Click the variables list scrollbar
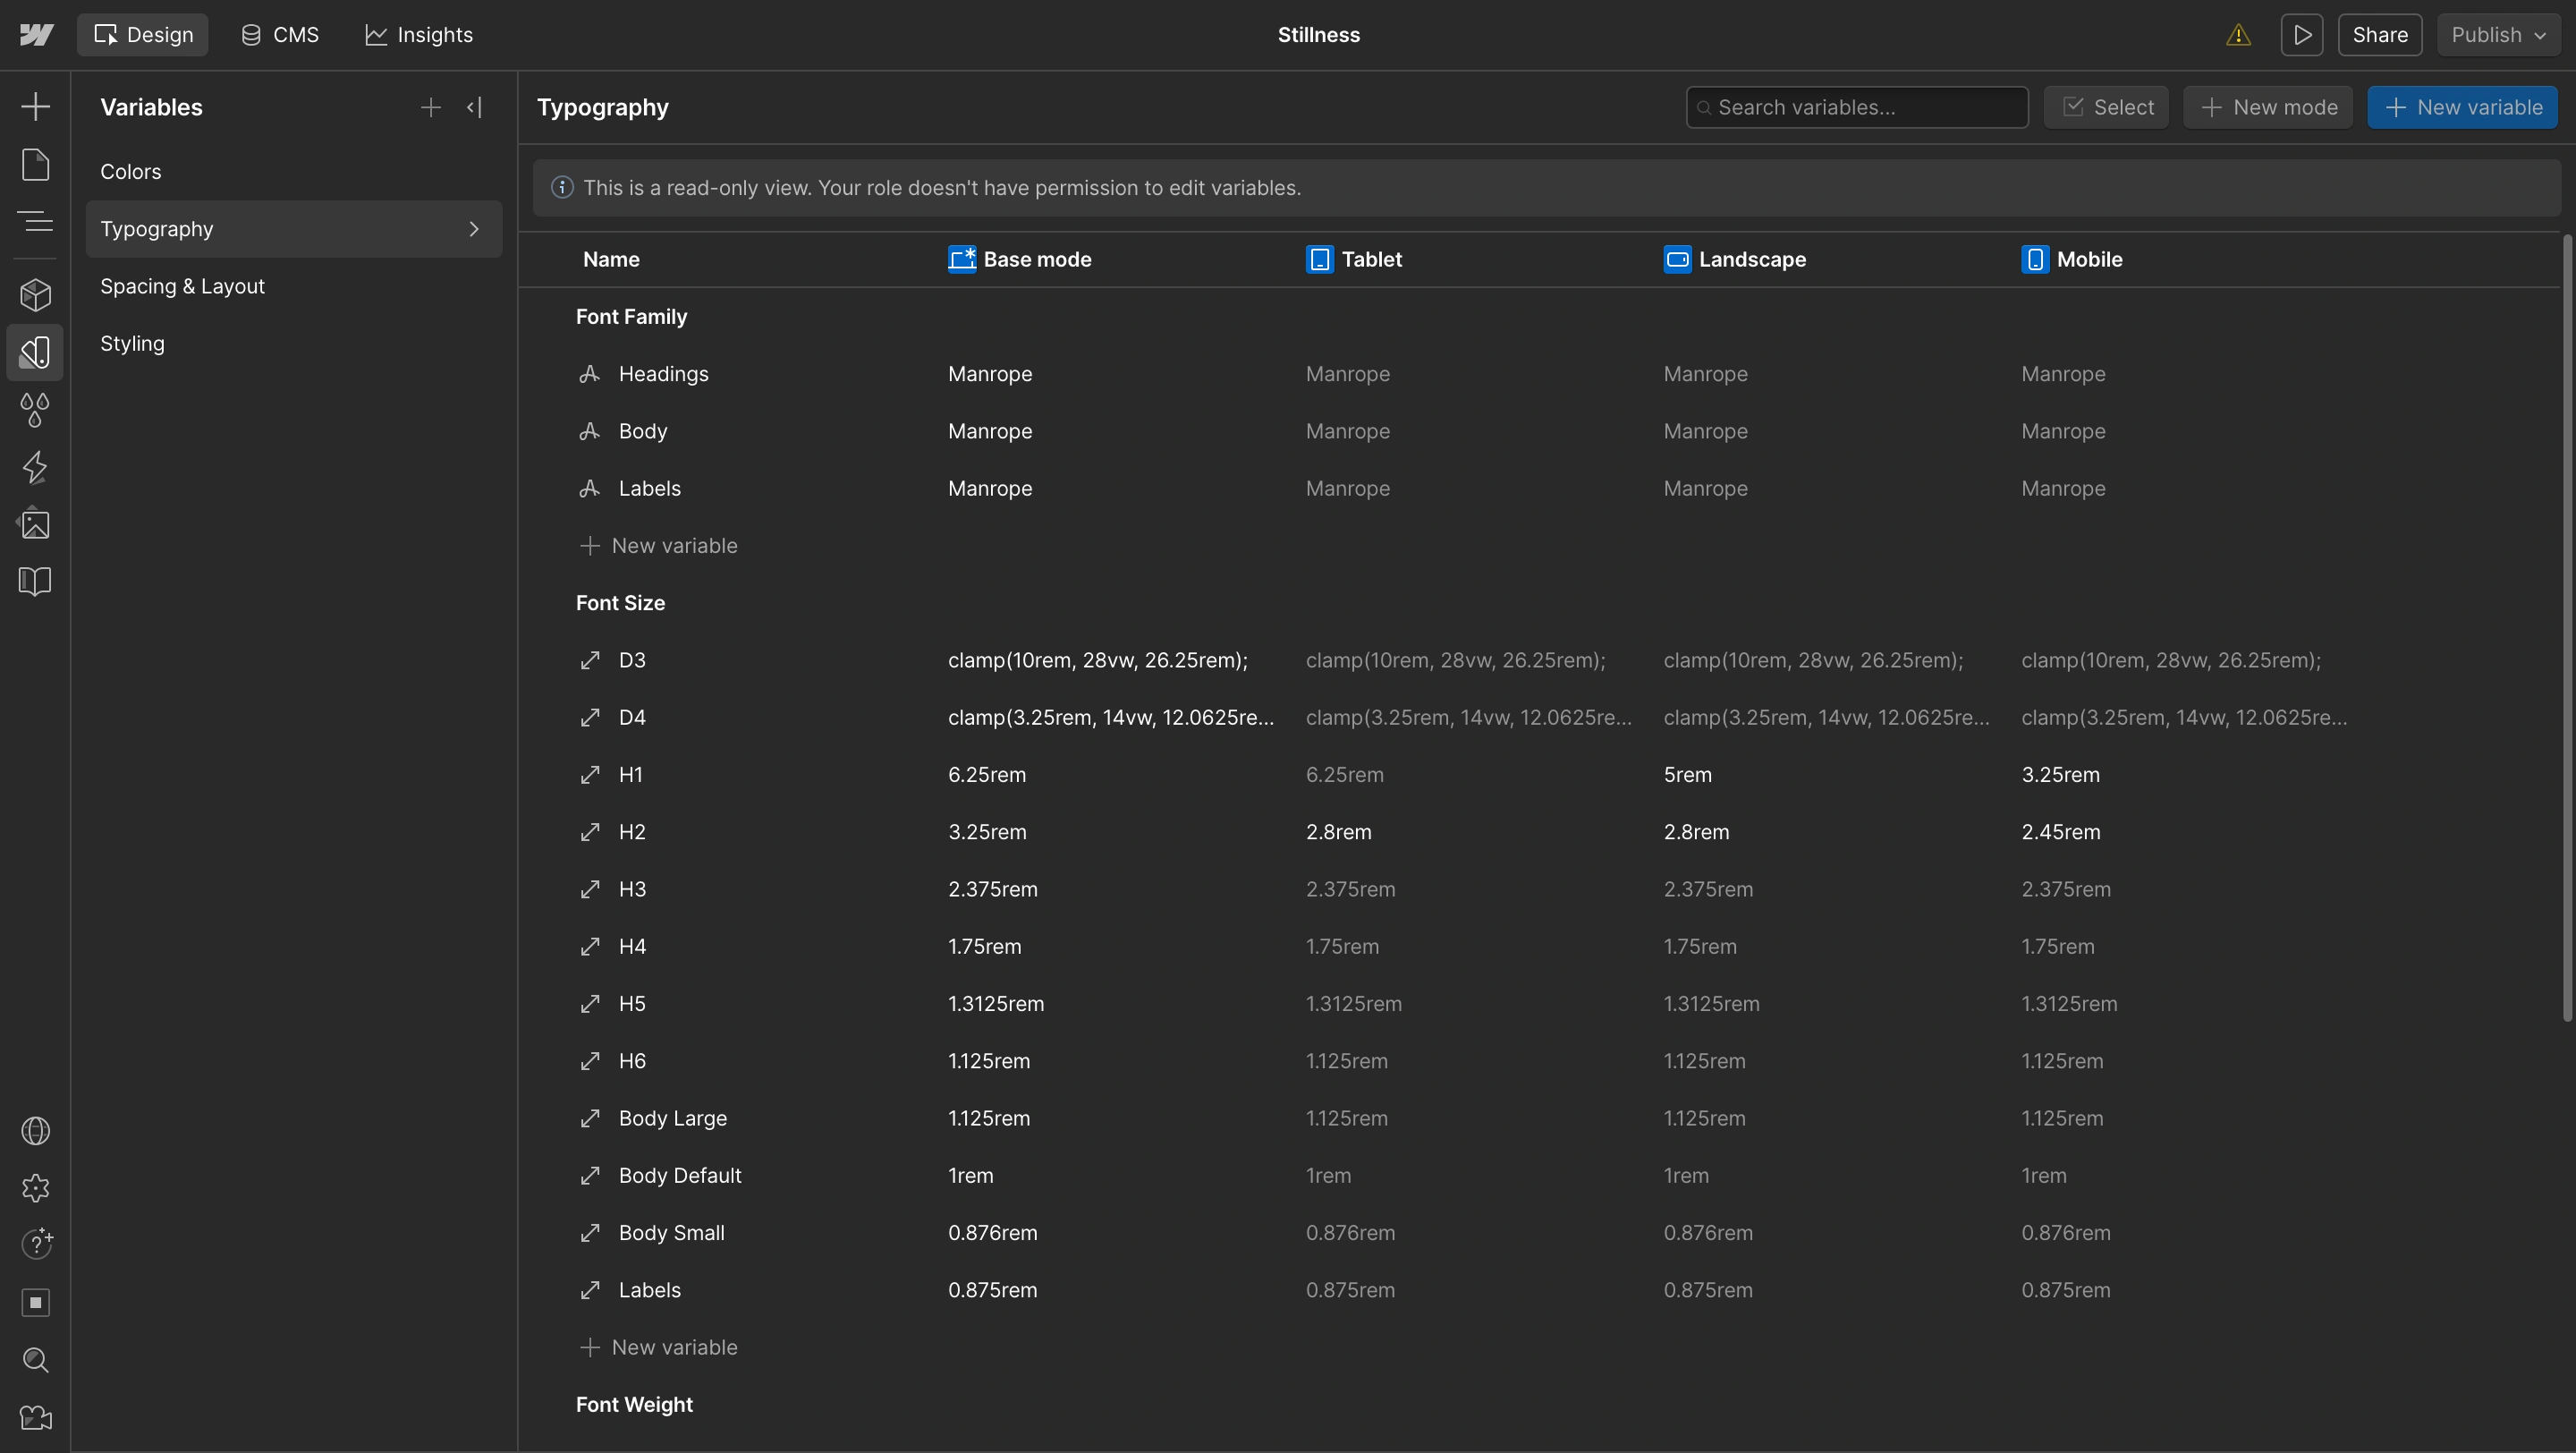 [2567, 628]
